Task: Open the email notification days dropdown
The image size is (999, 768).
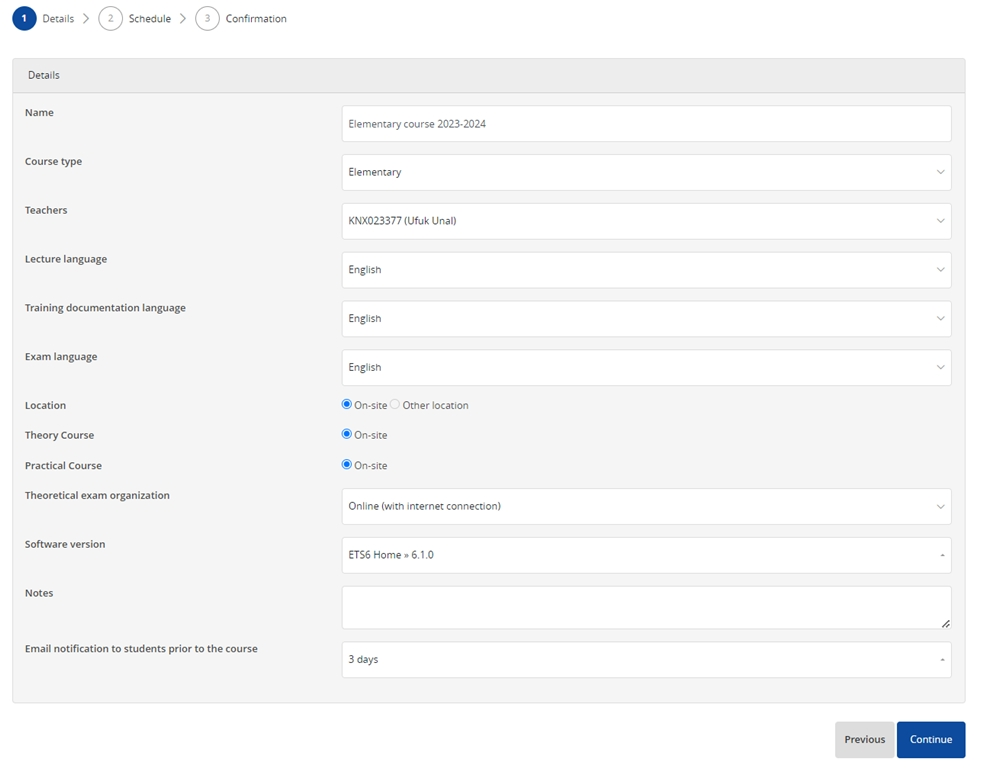Action: pos(646,660)
